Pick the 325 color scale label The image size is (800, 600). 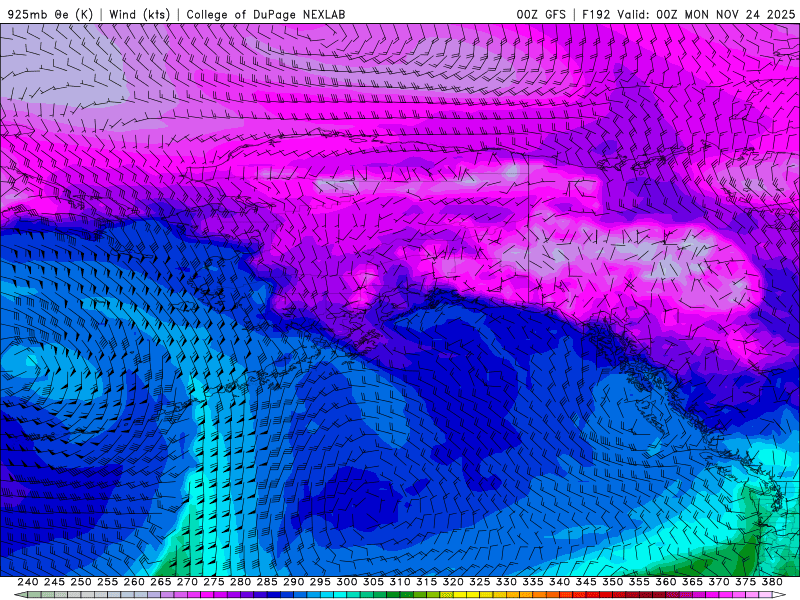480,582
